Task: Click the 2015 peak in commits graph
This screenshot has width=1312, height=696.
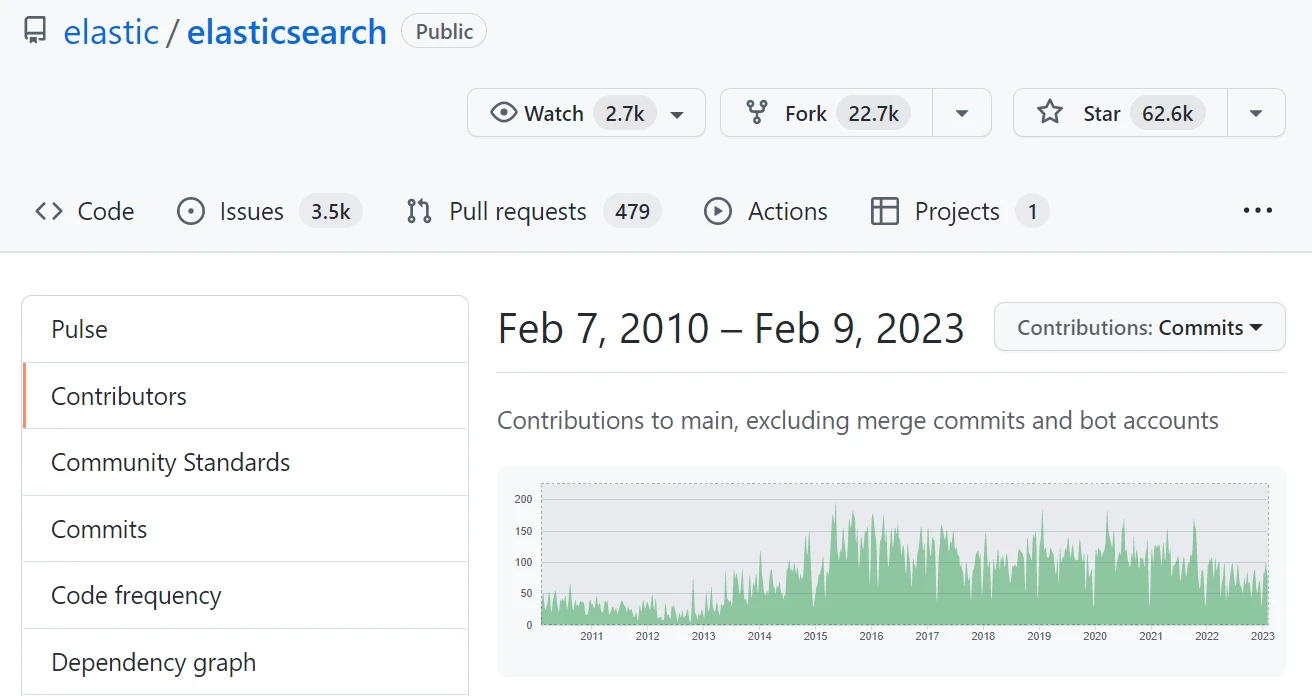Action: click(834, 508)
